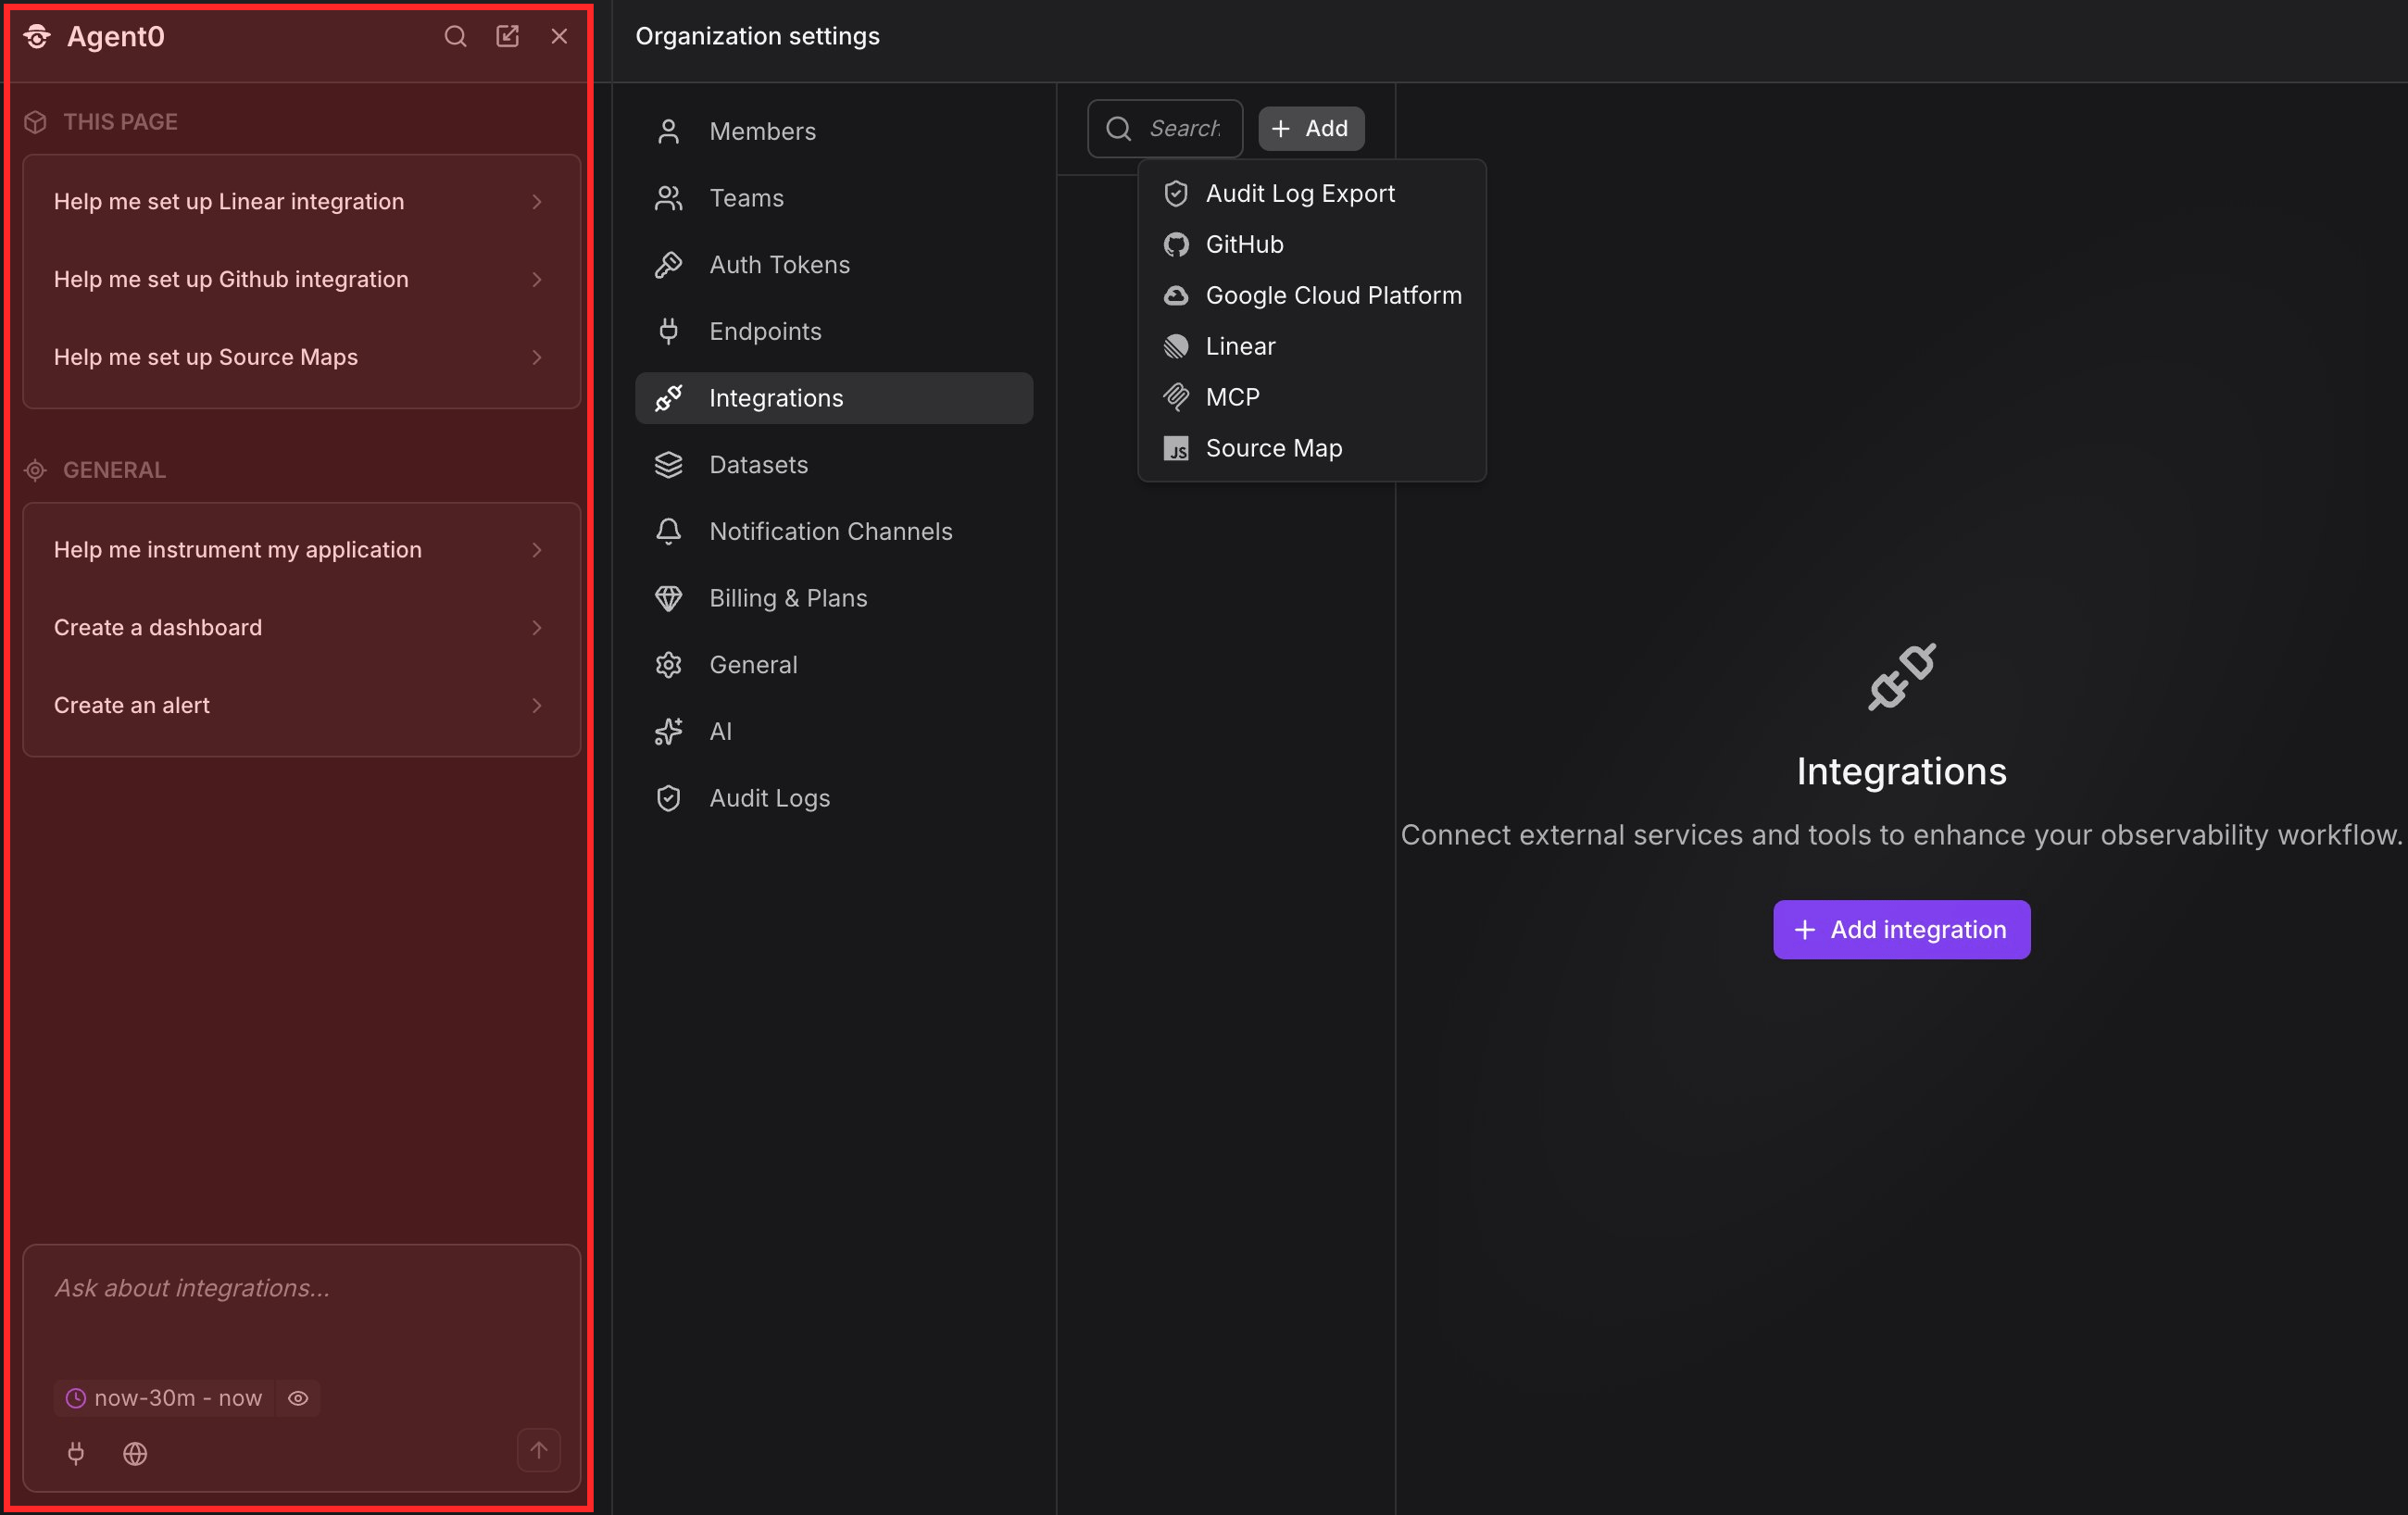Click the send arrow in chat box
This screenshot has height=1515, width=2408.
pos(538,1449)
